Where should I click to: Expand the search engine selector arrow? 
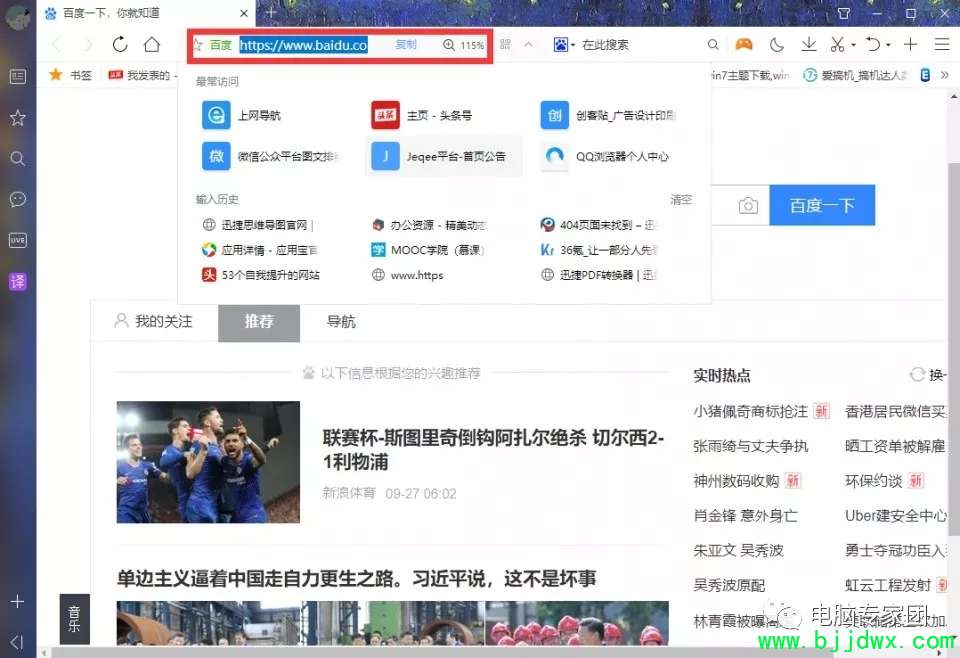click(x=573, y=45)
